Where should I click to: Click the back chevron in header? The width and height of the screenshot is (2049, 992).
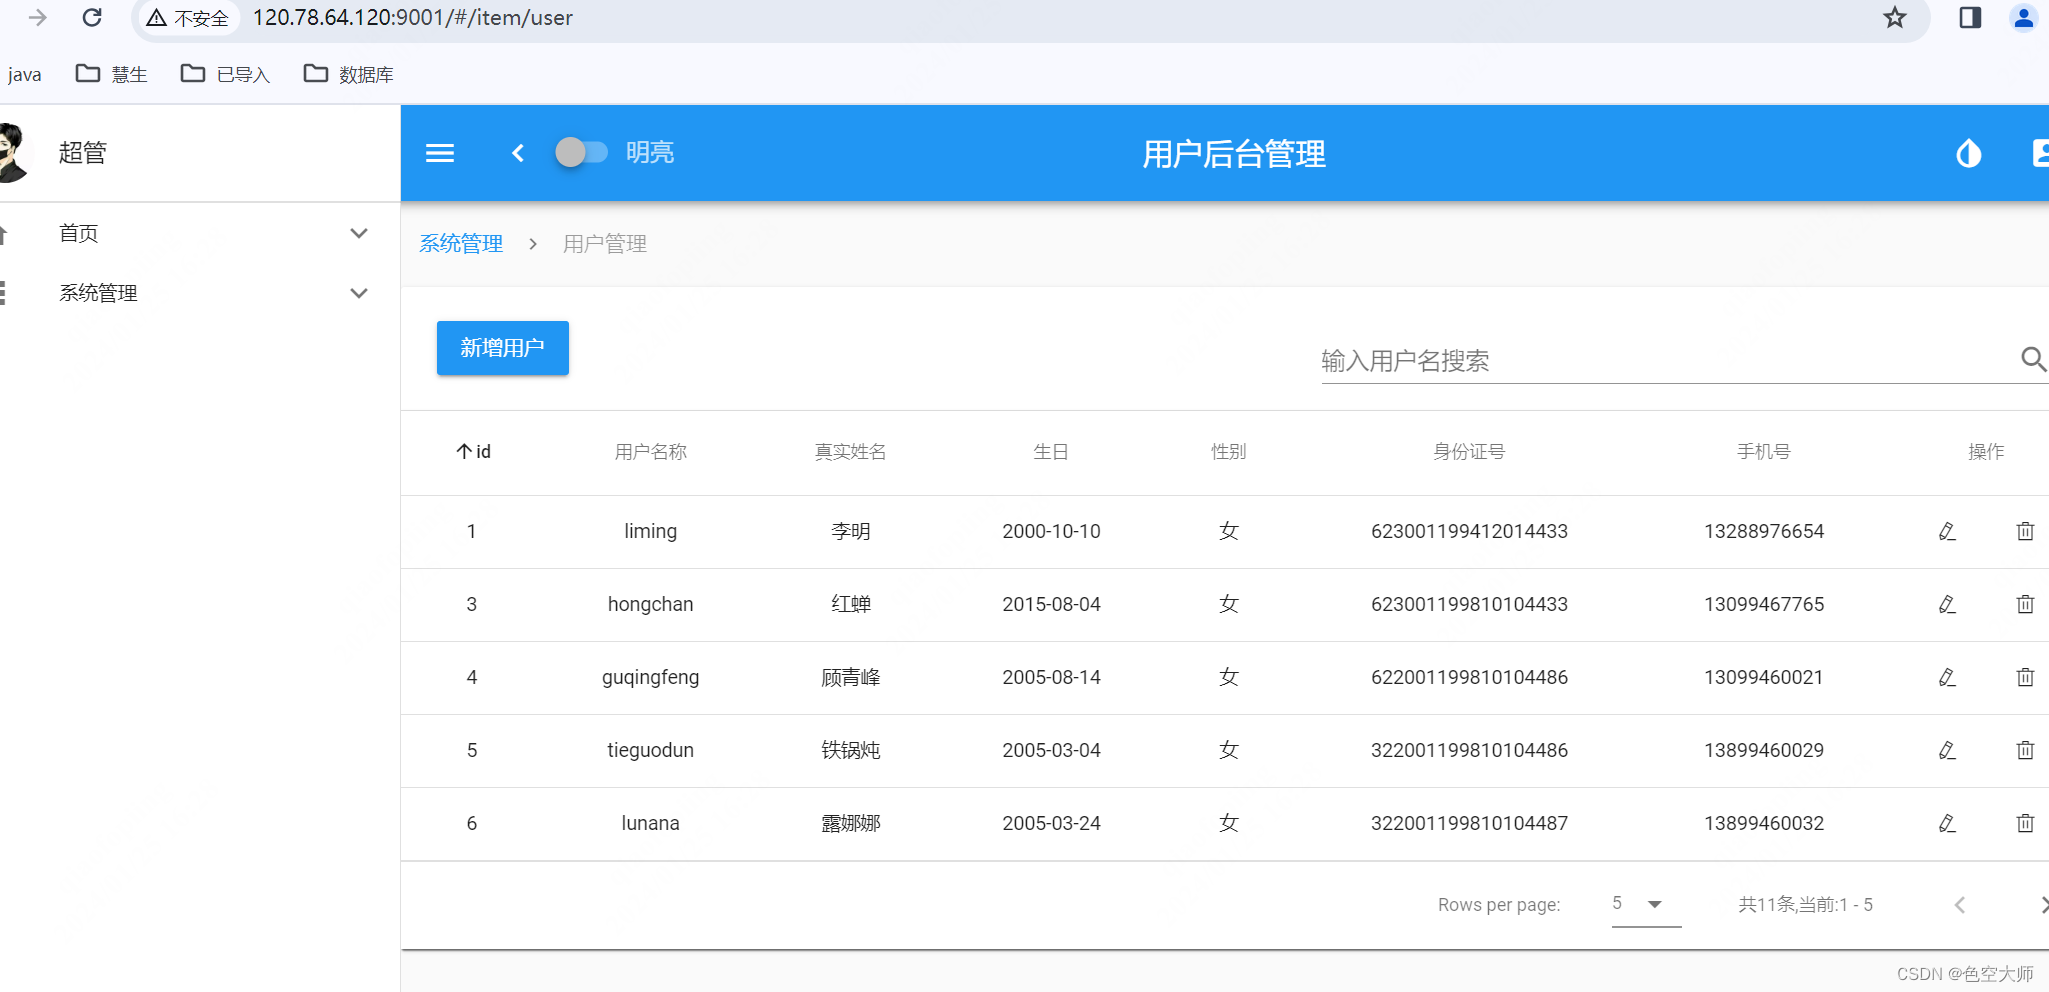click(x=518, y=153)
